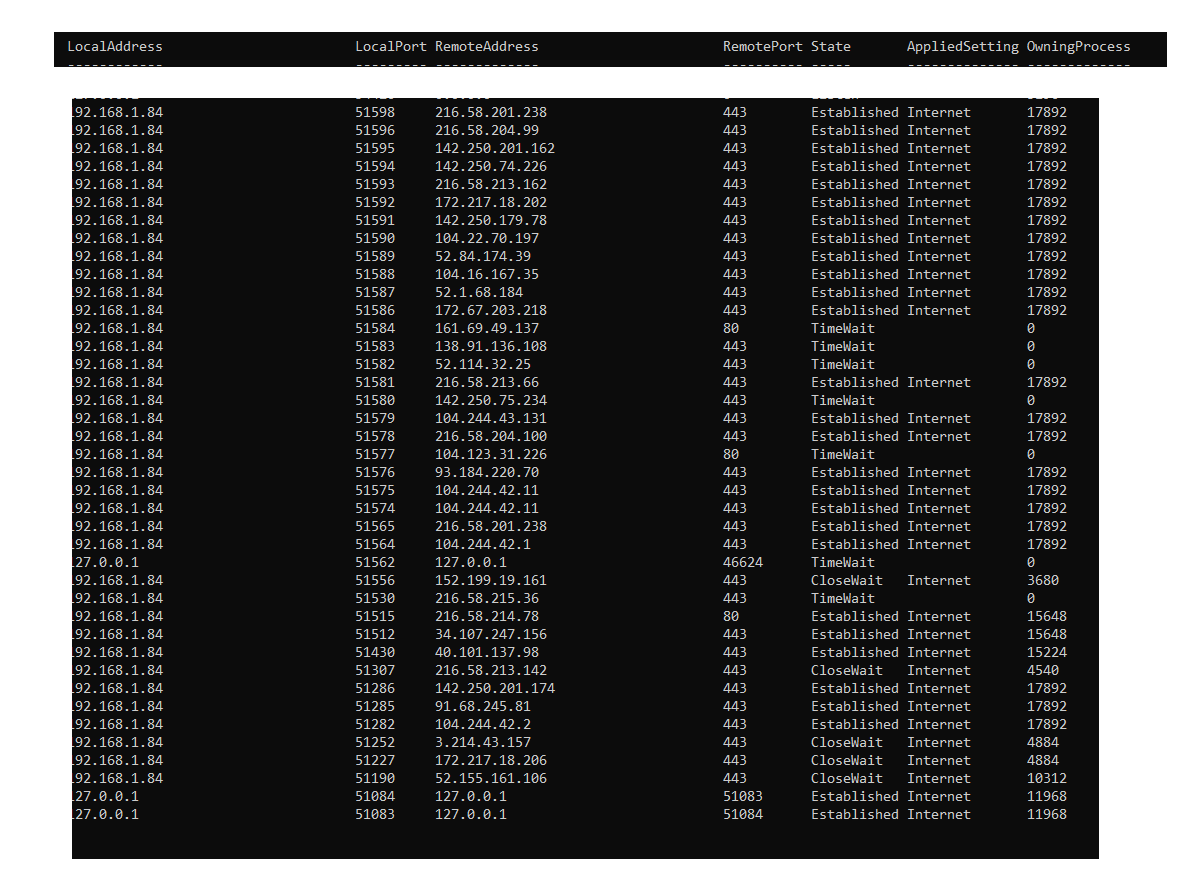Select local port 51565

[x=375, y=526]
